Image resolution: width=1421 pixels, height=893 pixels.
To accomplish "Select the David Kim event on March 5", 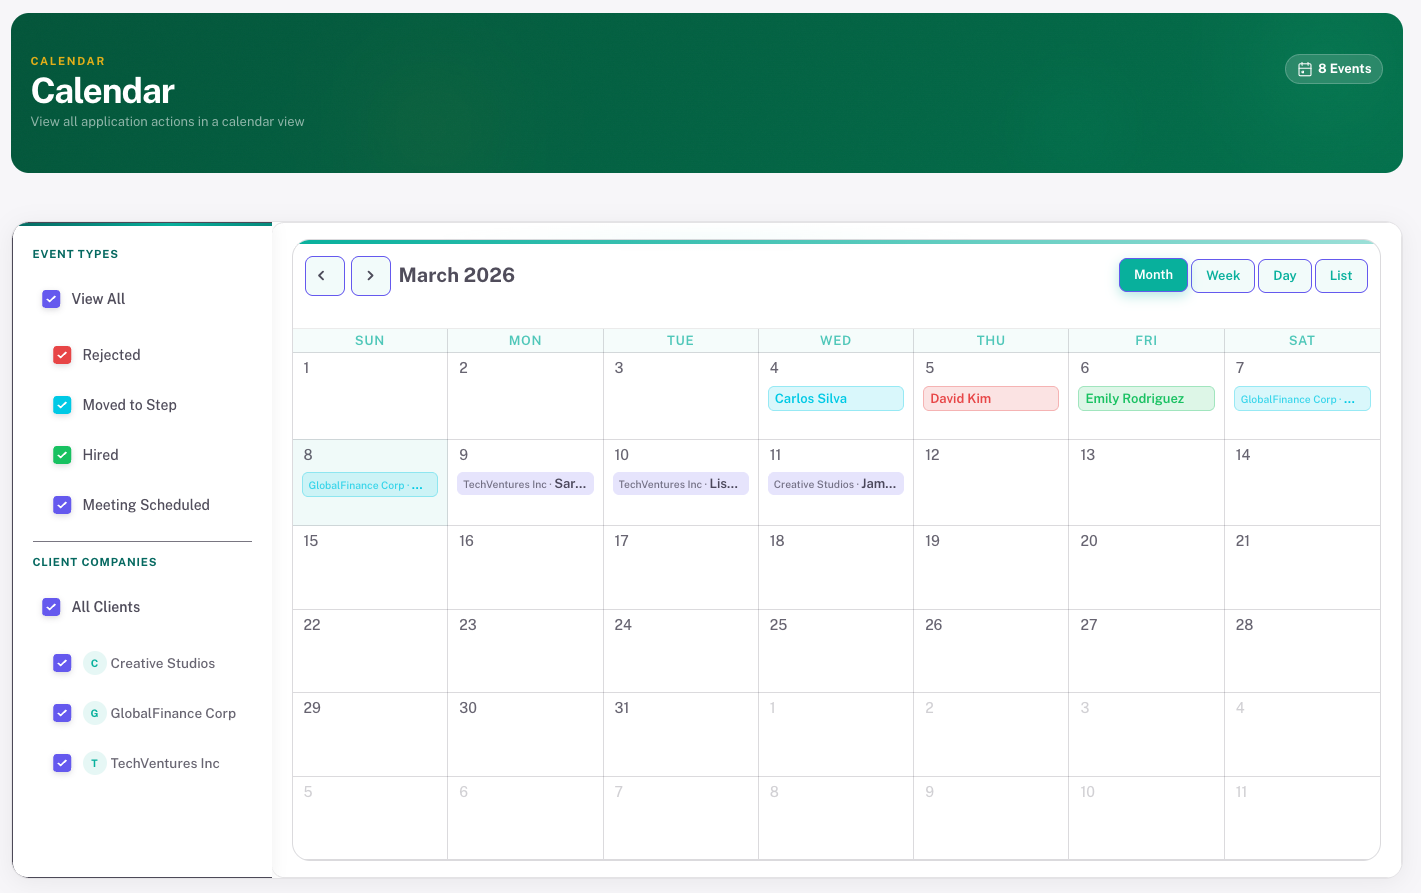I will coord(990,398).
